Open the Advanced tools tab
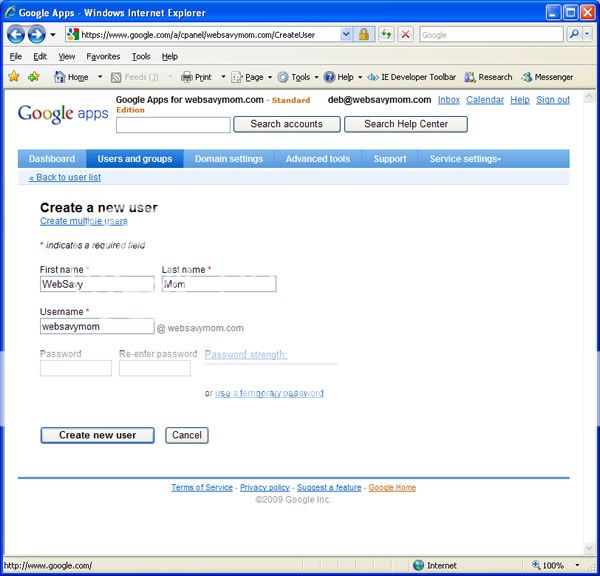 coord(318,159)
